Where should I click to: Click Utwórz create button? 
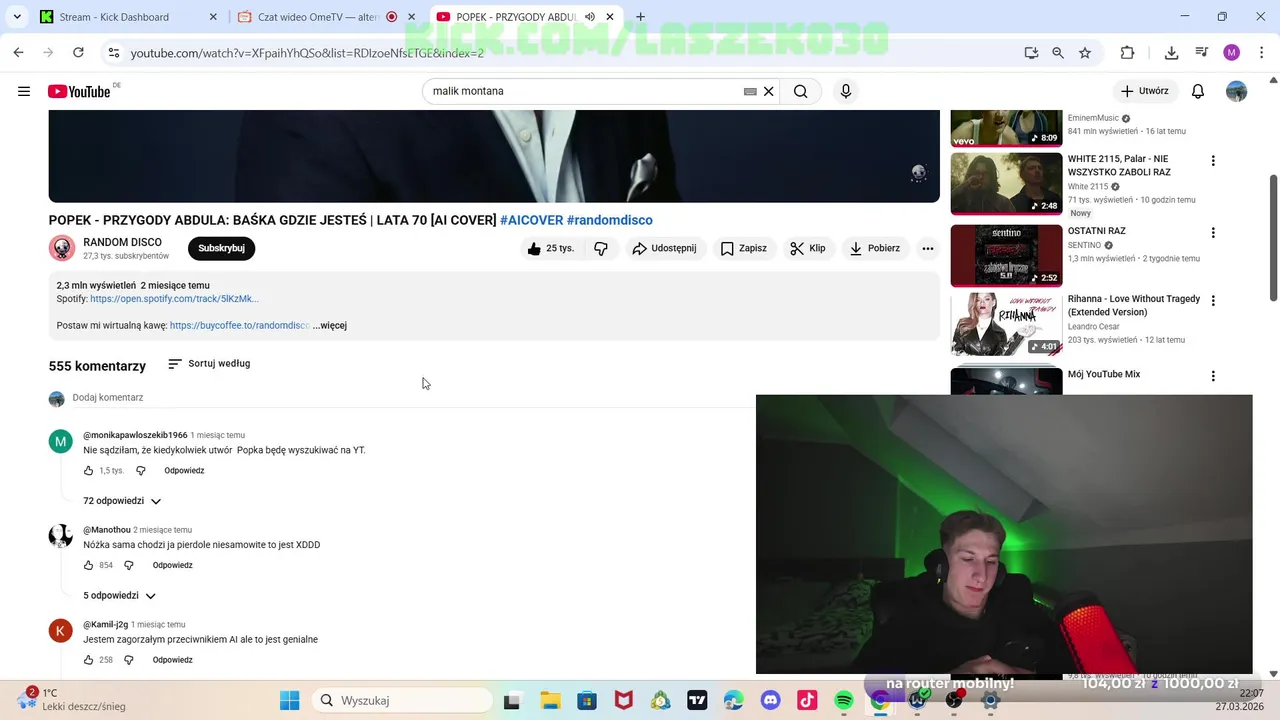[1144, 91]
